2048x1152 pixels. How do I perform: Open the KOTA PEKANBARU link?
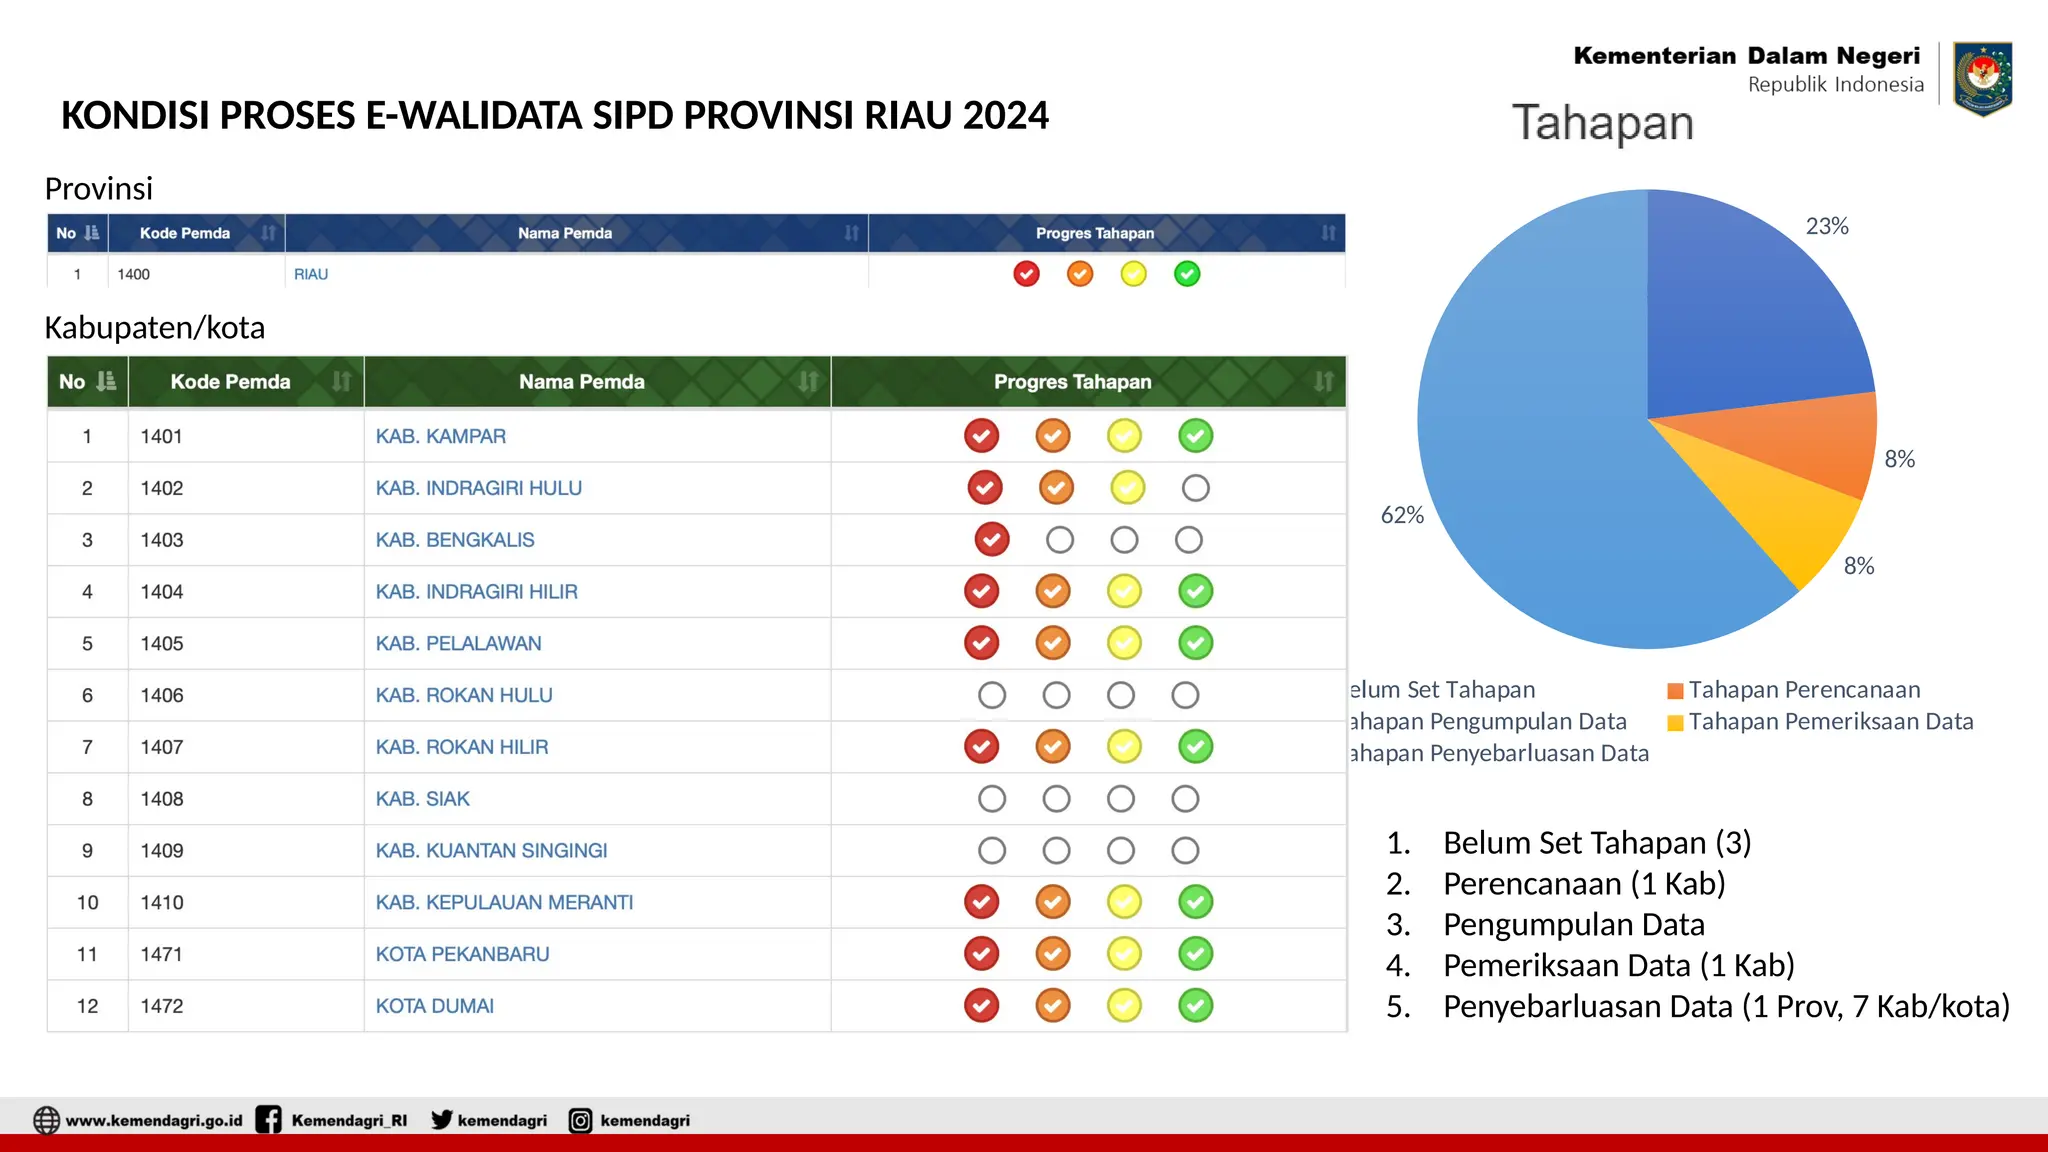point(462,954)
